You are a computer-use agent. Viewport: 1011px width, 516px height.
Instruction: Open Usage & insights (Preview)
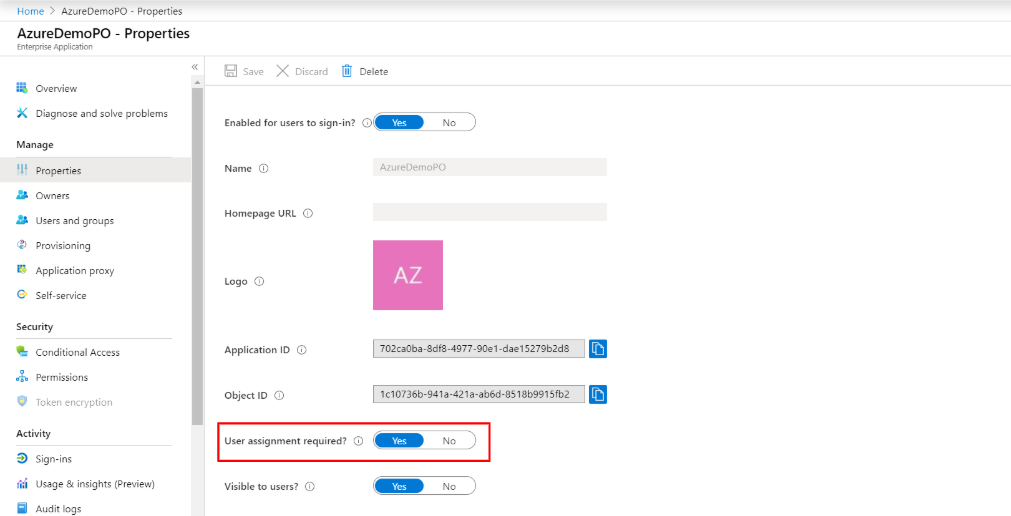[94, 484]
